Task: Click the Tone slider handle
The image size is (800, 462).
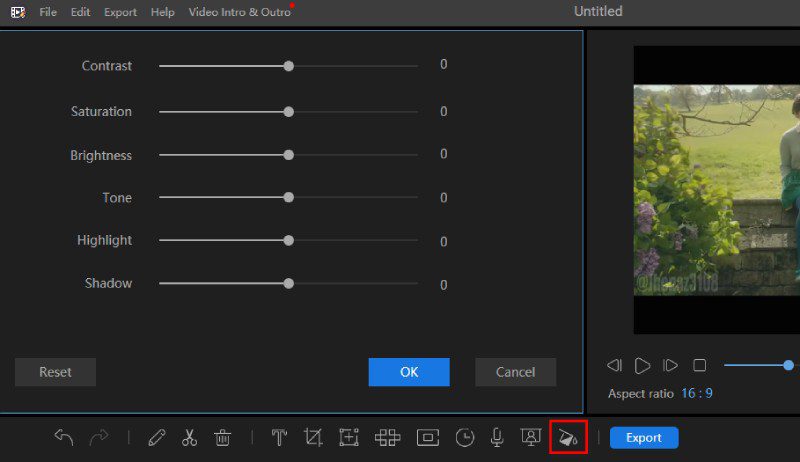Action: pos(289,197)
